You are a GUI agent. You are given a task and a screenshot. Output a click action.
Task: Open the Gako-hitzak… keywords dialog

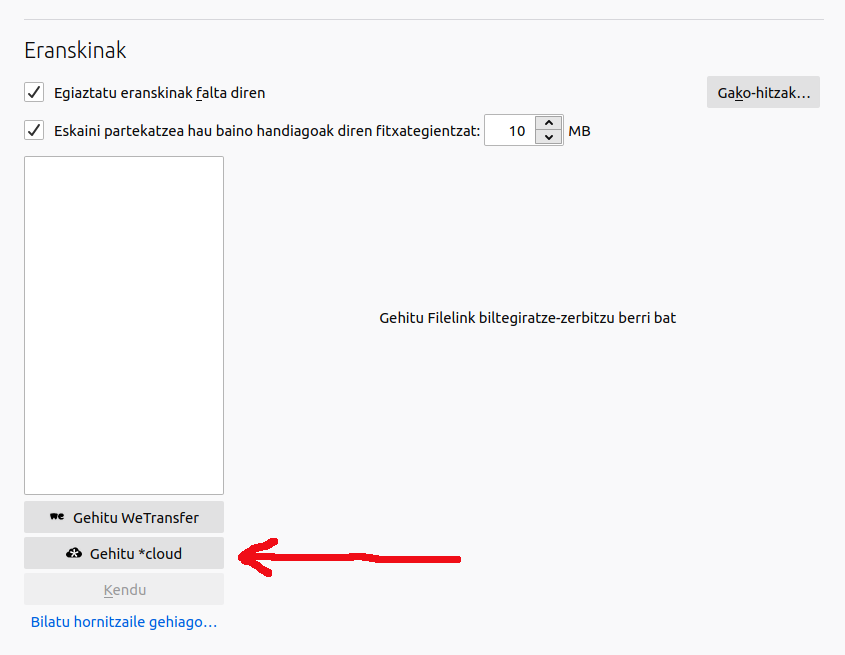pyautogui.click(x=763, y=93)
